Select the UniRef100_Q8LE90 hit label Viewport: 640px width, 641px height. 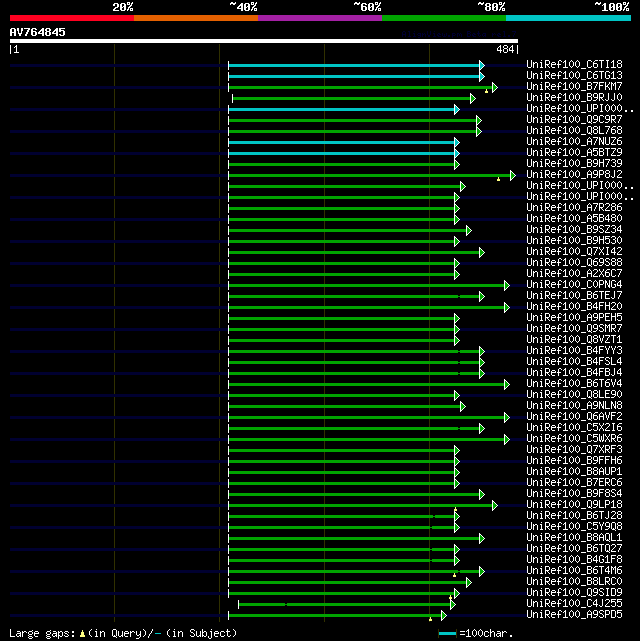point(574,394)
